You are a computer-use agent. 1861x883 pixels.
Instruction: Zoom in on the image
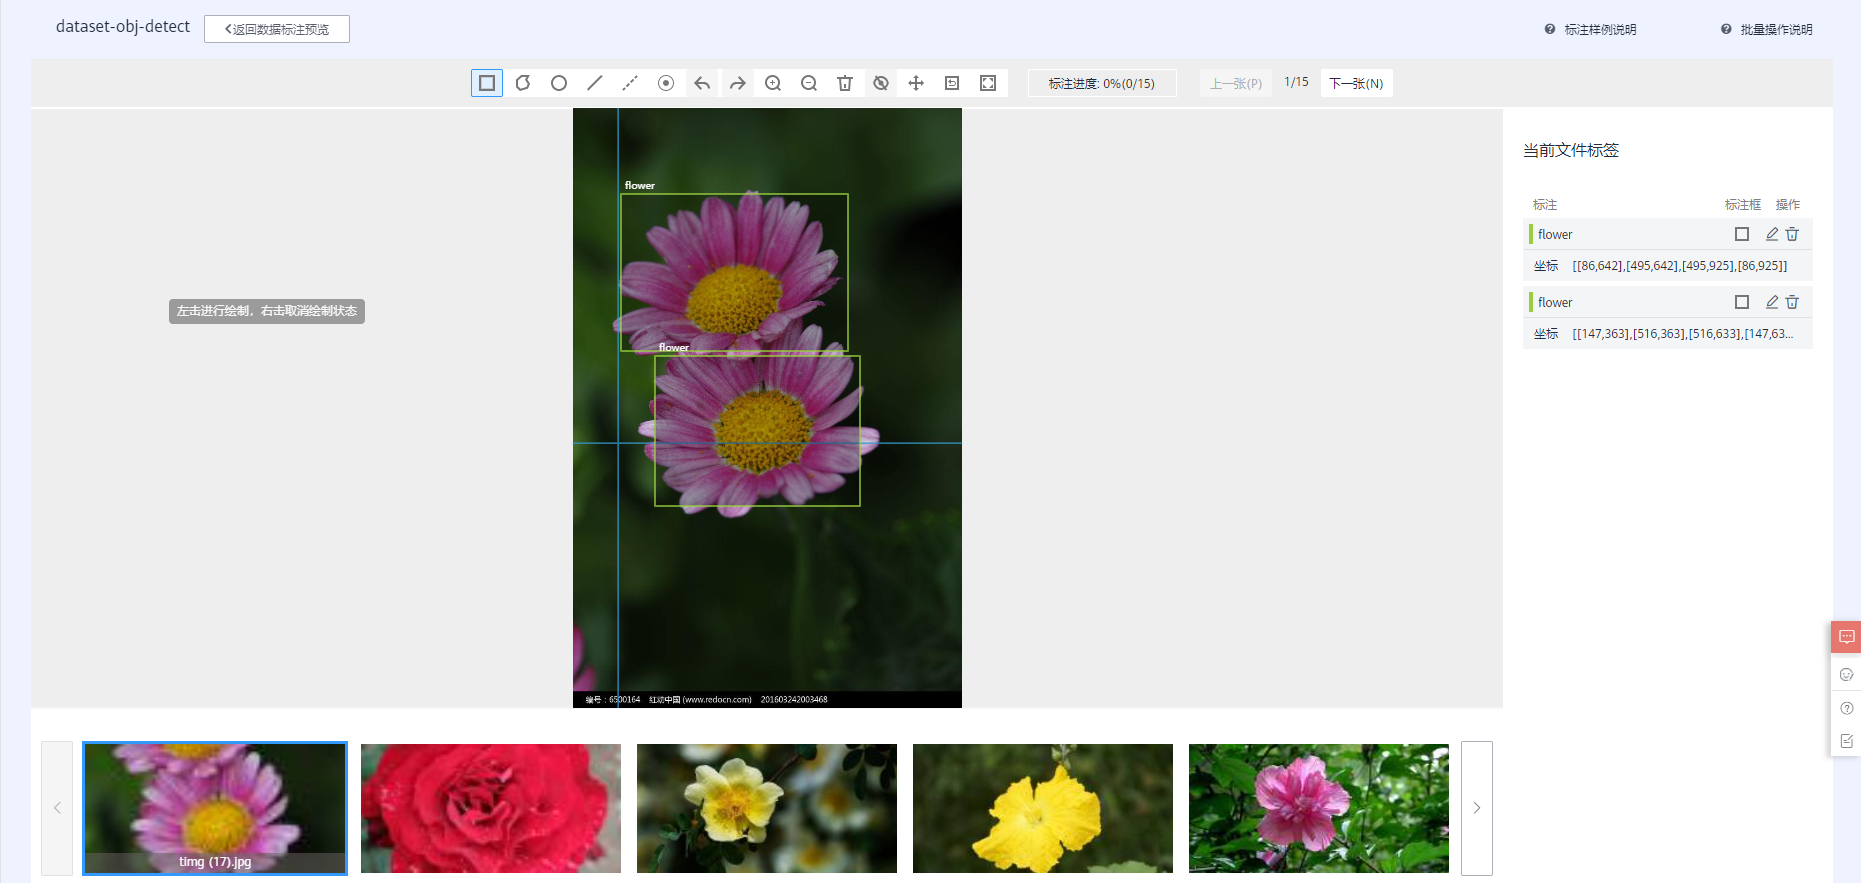[773, 83]
